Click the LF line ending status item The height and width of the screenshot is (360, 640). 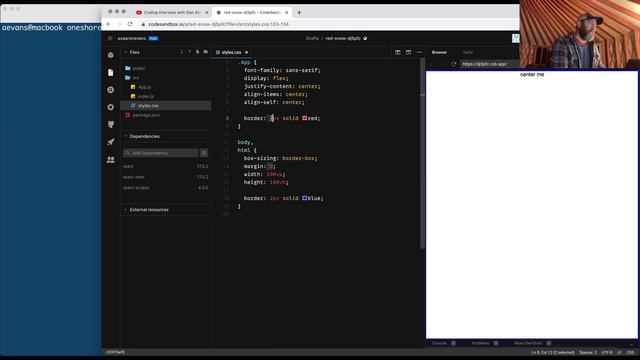pyautogui.click(x=619, y=352)
